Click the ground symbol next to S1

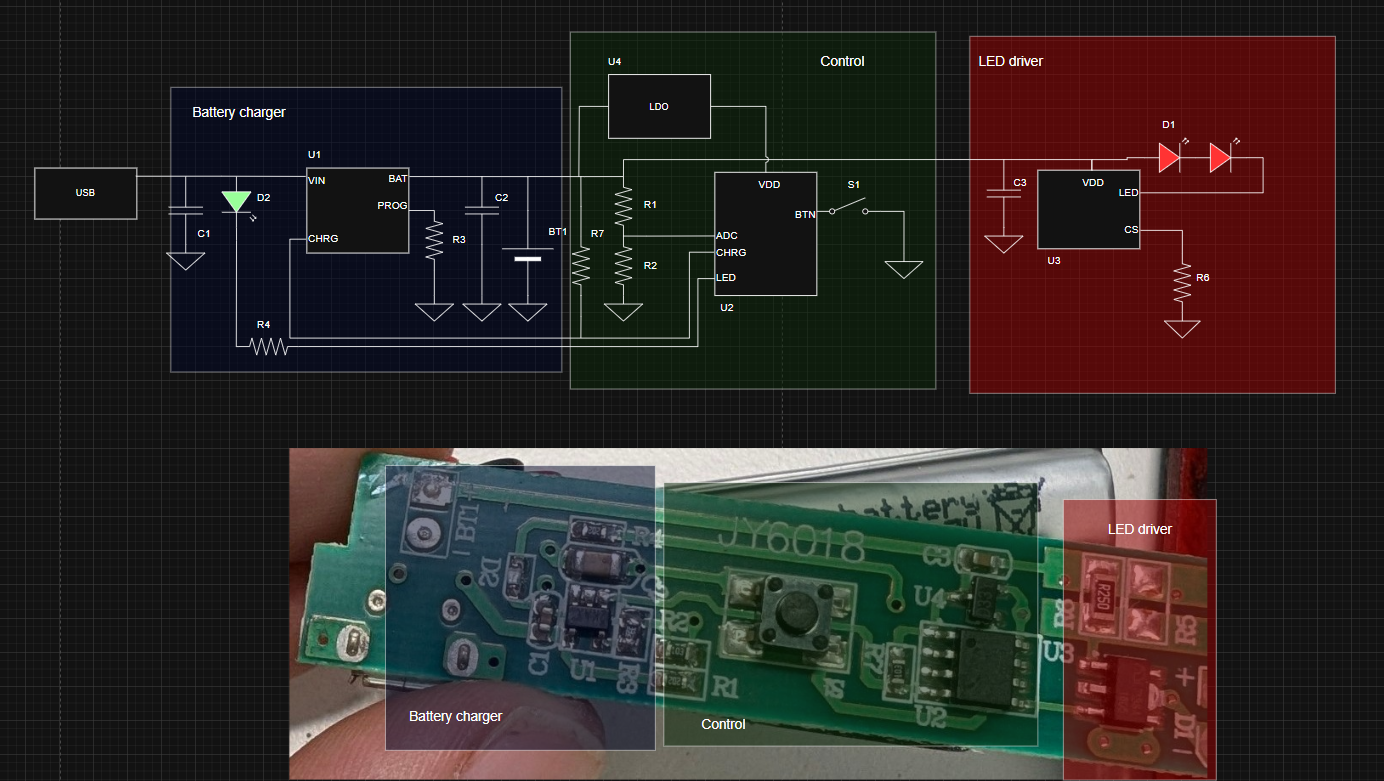[x=904, y=268]
